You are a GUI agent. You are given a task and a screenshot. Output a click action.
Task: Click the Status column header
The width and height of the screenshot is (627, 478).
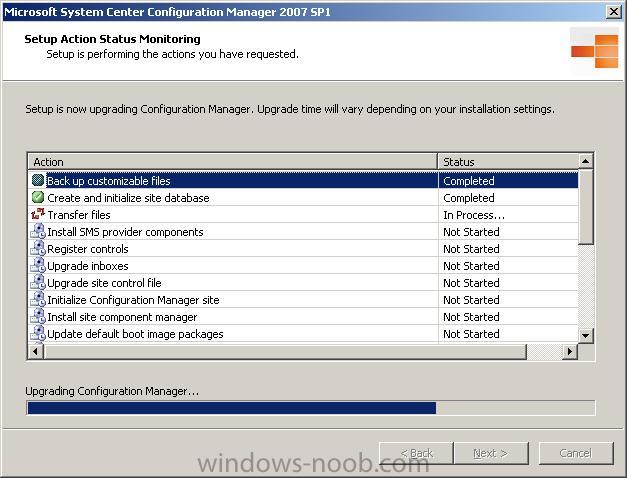(x=508, y=162)
